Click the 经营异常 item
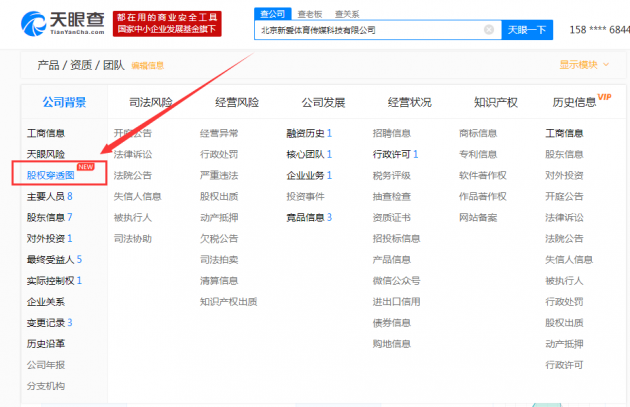The image size is (630, 407). click(219, 133)
